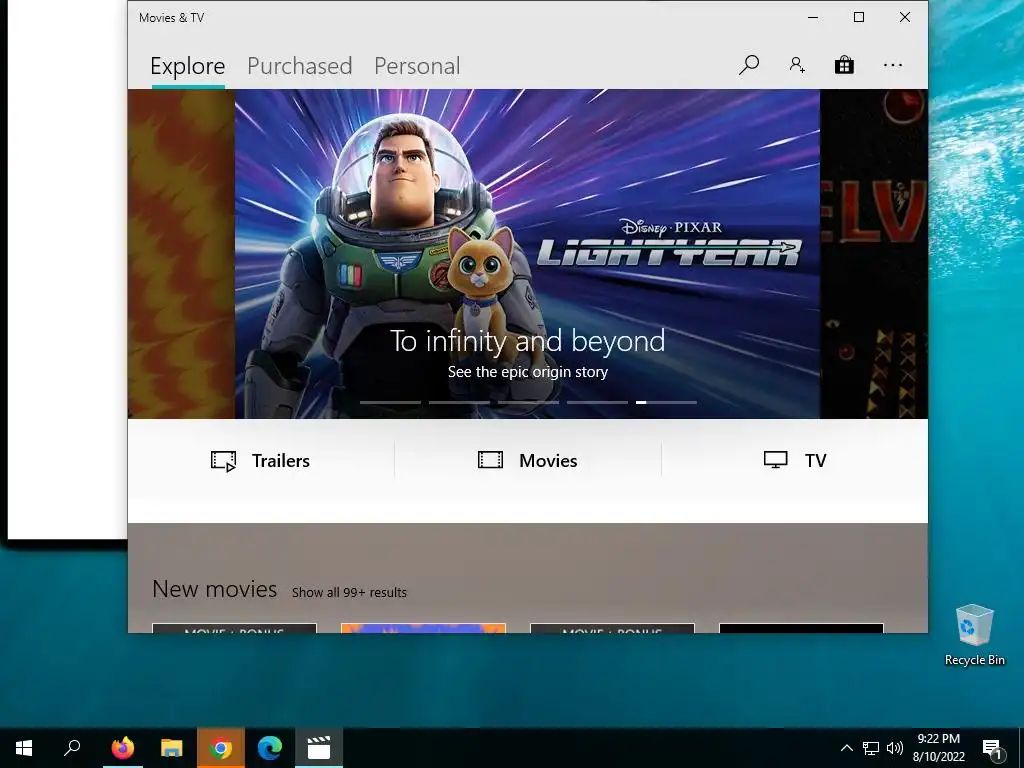Open the volume speaker tray icon
Screen dimensions: 1024x768
pyautogui.click(x=895, y=748)
